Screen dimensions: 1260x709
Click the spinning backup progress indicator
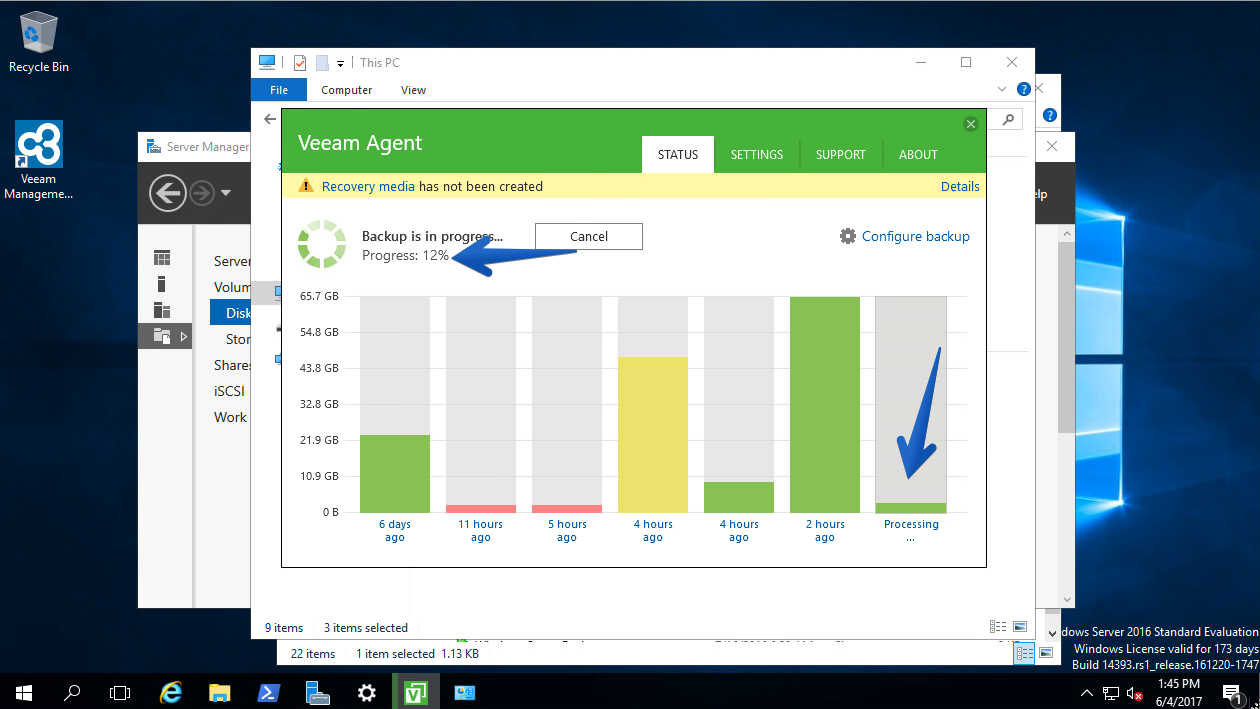(323, 245)
